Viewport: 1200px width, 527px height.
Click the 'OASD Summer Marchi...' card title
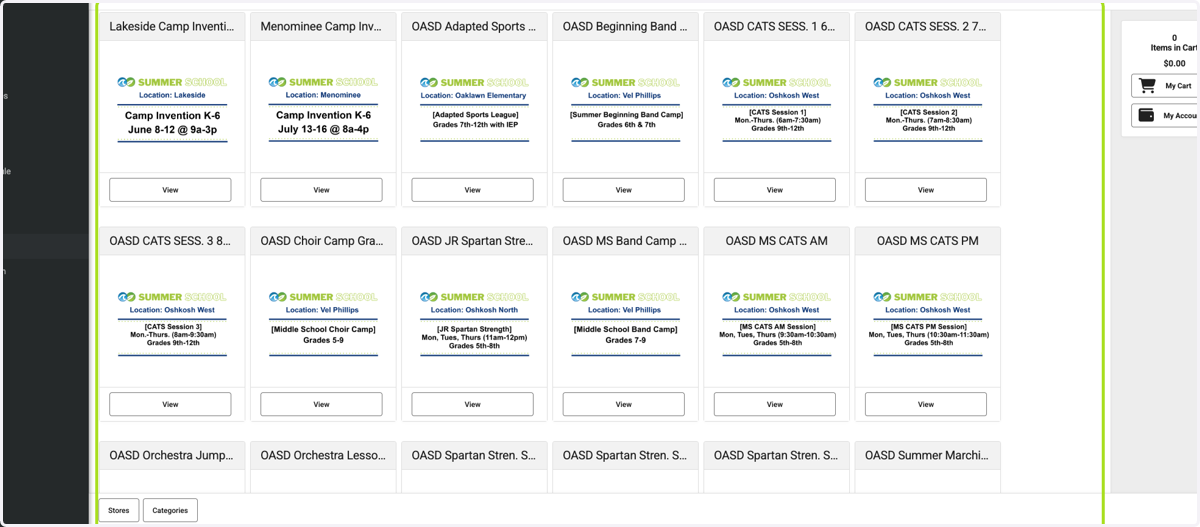927,455
